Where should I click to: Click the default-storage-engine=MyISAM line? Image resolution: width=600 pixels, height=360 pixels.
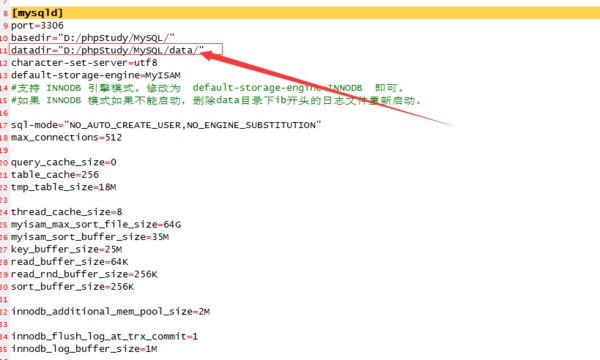[x=96, y=75]
